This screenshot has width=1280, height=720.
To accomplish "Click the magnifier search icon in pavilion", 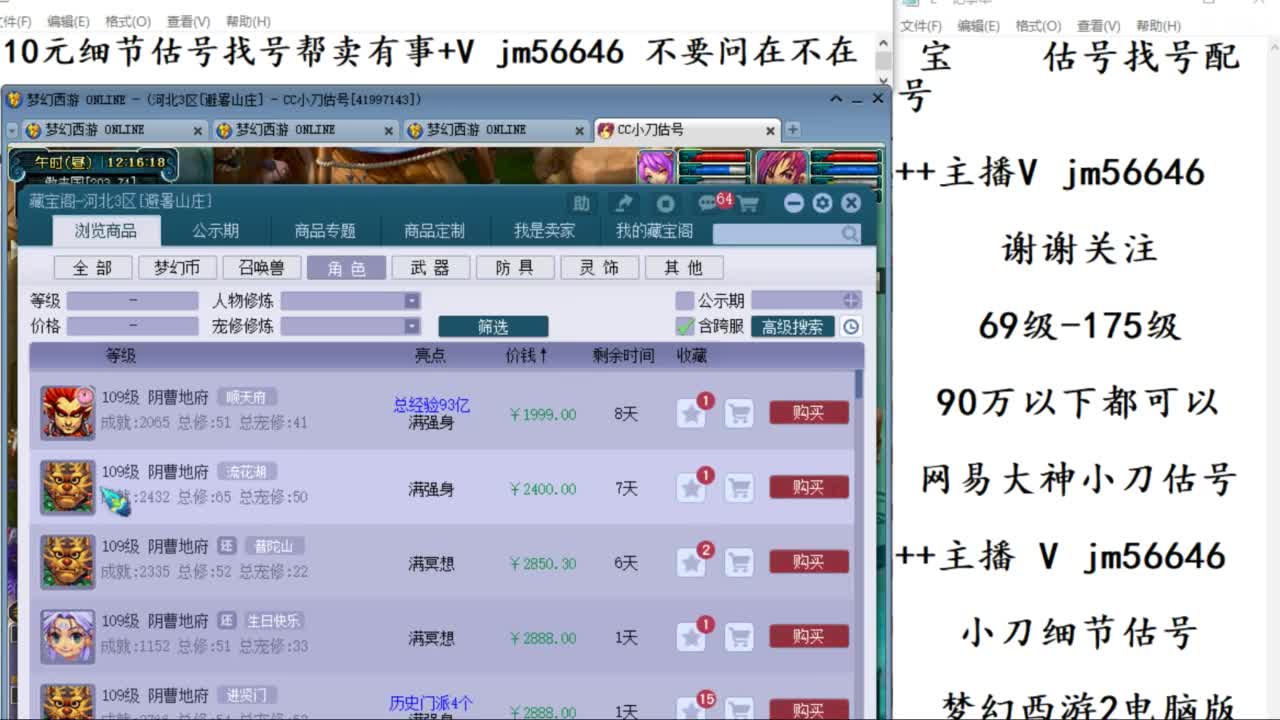I will [850, 234].
